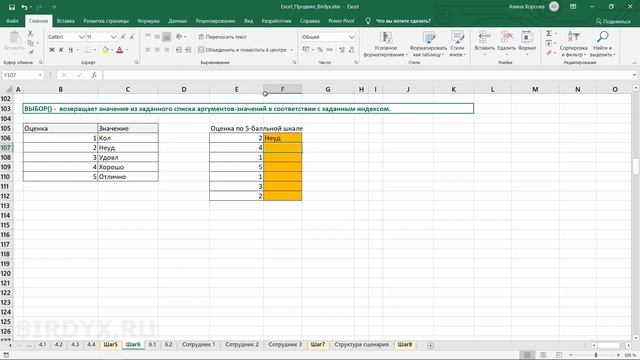Image resolution: width=640 pixels, height=360 pixels.
Task: Open the Структура сценария sheet tab
Action: [361, 344]
